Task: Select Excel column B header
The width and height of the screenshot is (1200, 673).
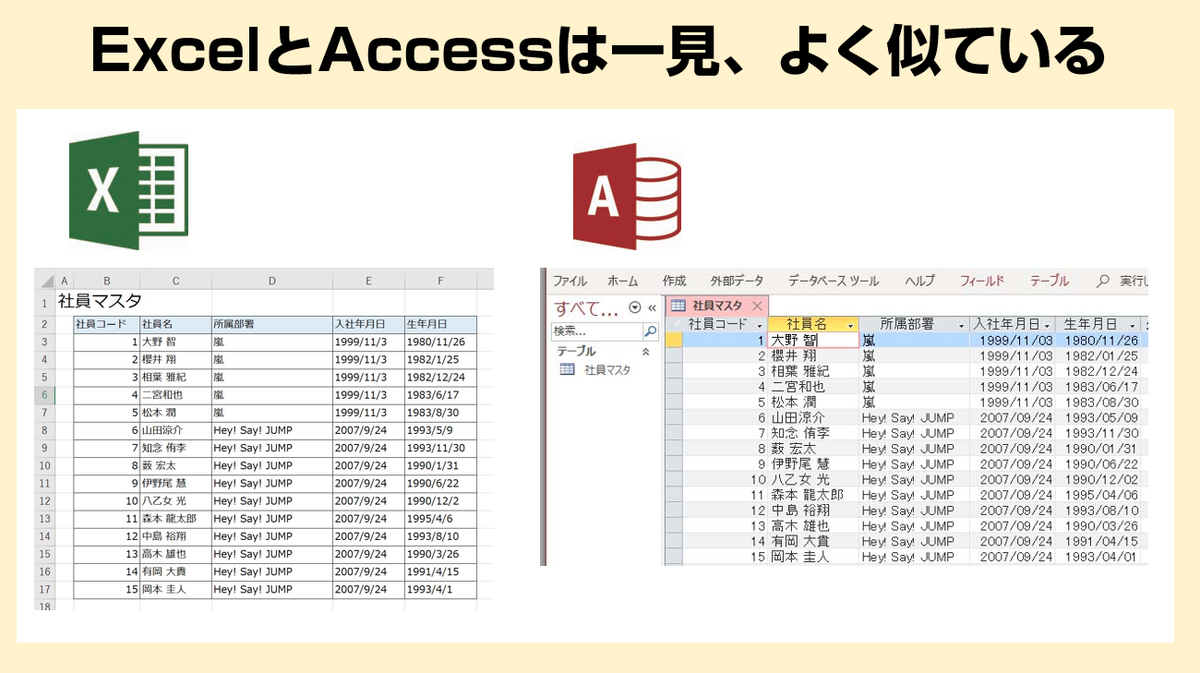Action: pos(106,281)
